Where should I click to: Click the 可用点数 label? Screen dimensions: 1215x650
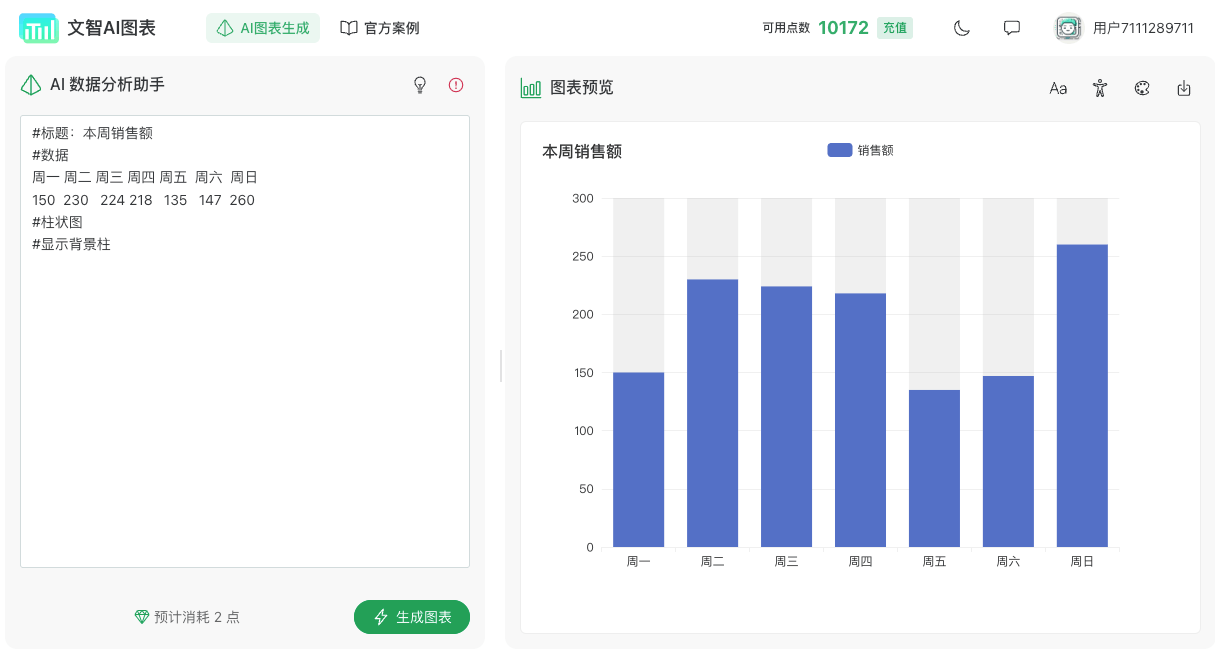[786, 28]
